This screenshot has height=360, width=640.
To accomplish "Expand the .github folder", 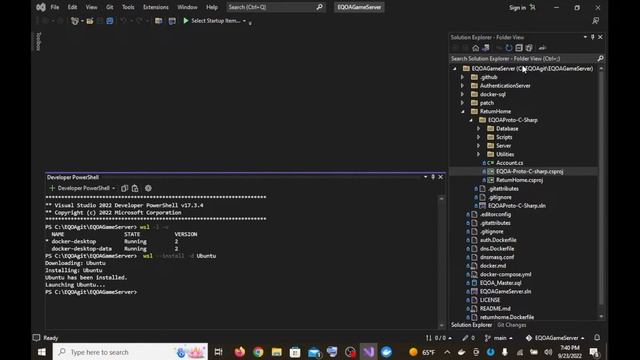I will (x=462, y=77).
